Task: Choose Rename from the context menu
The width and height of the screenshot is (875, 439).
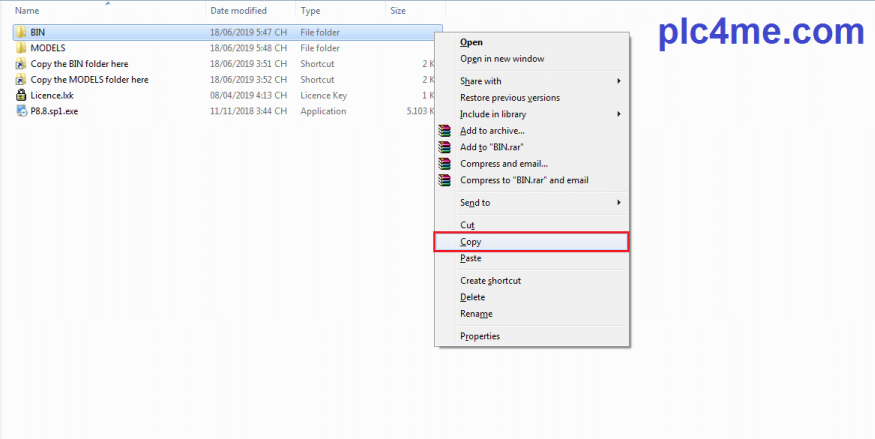Action: click(476, 313)
